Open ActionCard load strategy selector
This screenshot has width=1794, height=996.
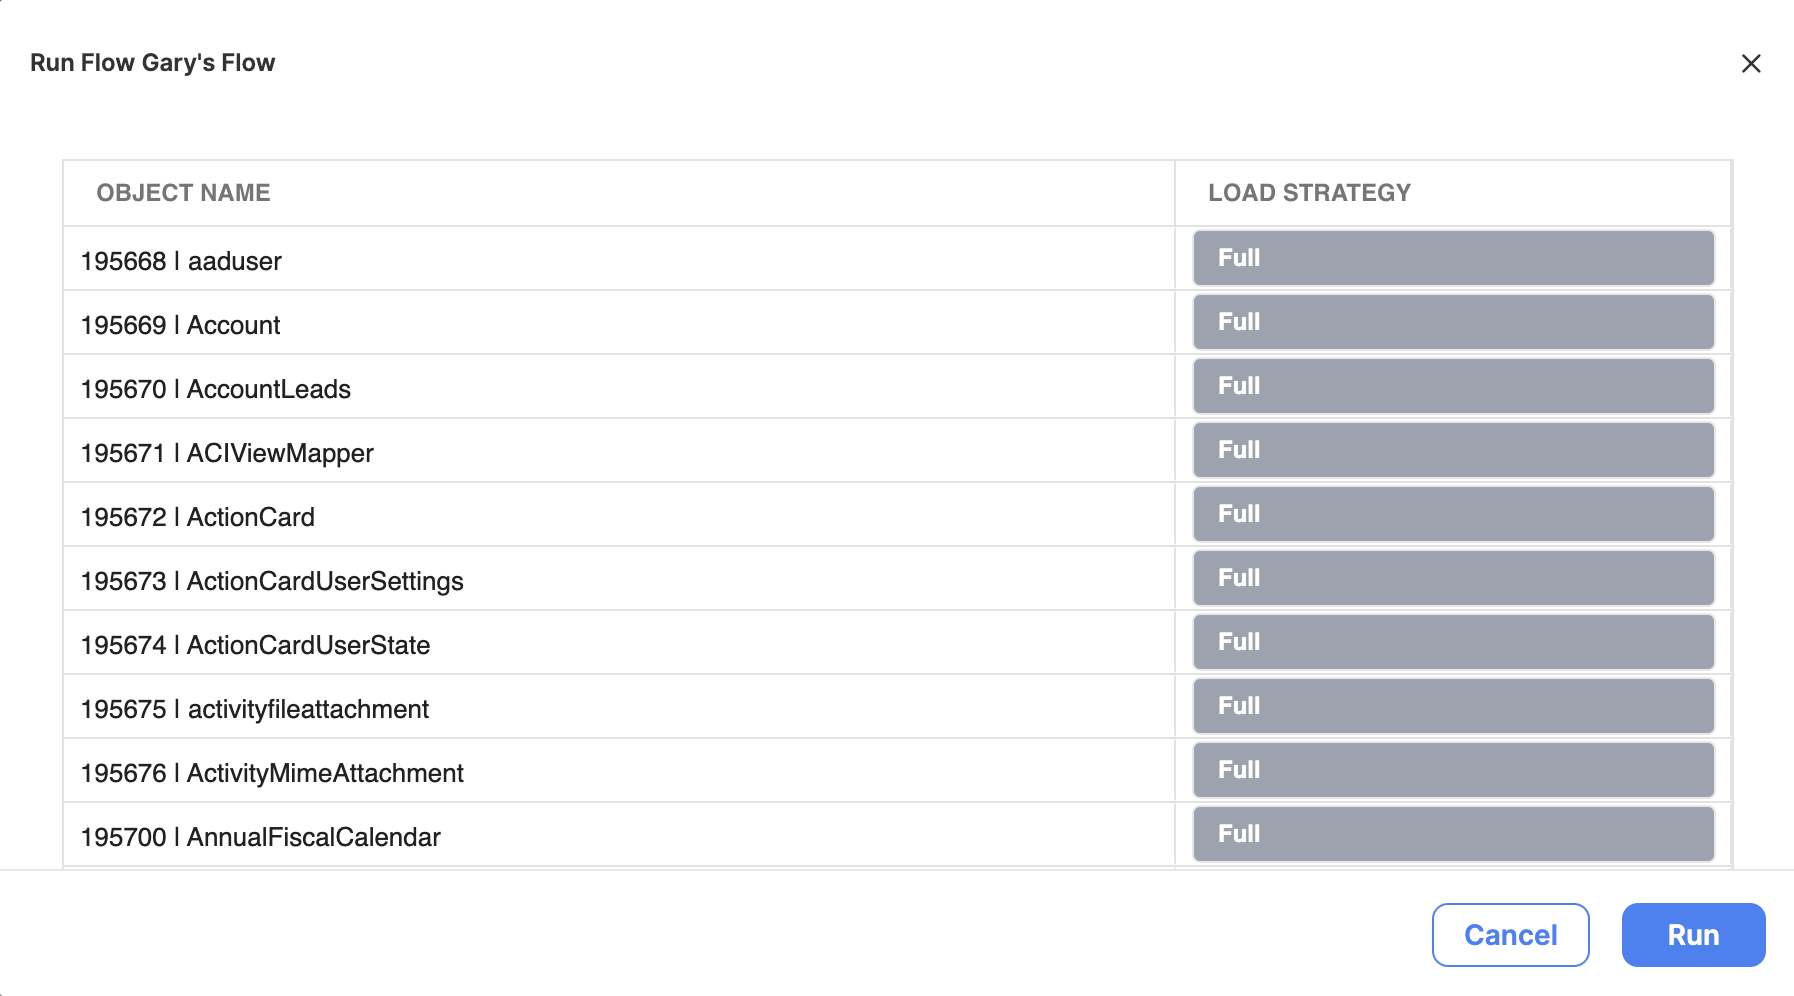click(1453, 514)
